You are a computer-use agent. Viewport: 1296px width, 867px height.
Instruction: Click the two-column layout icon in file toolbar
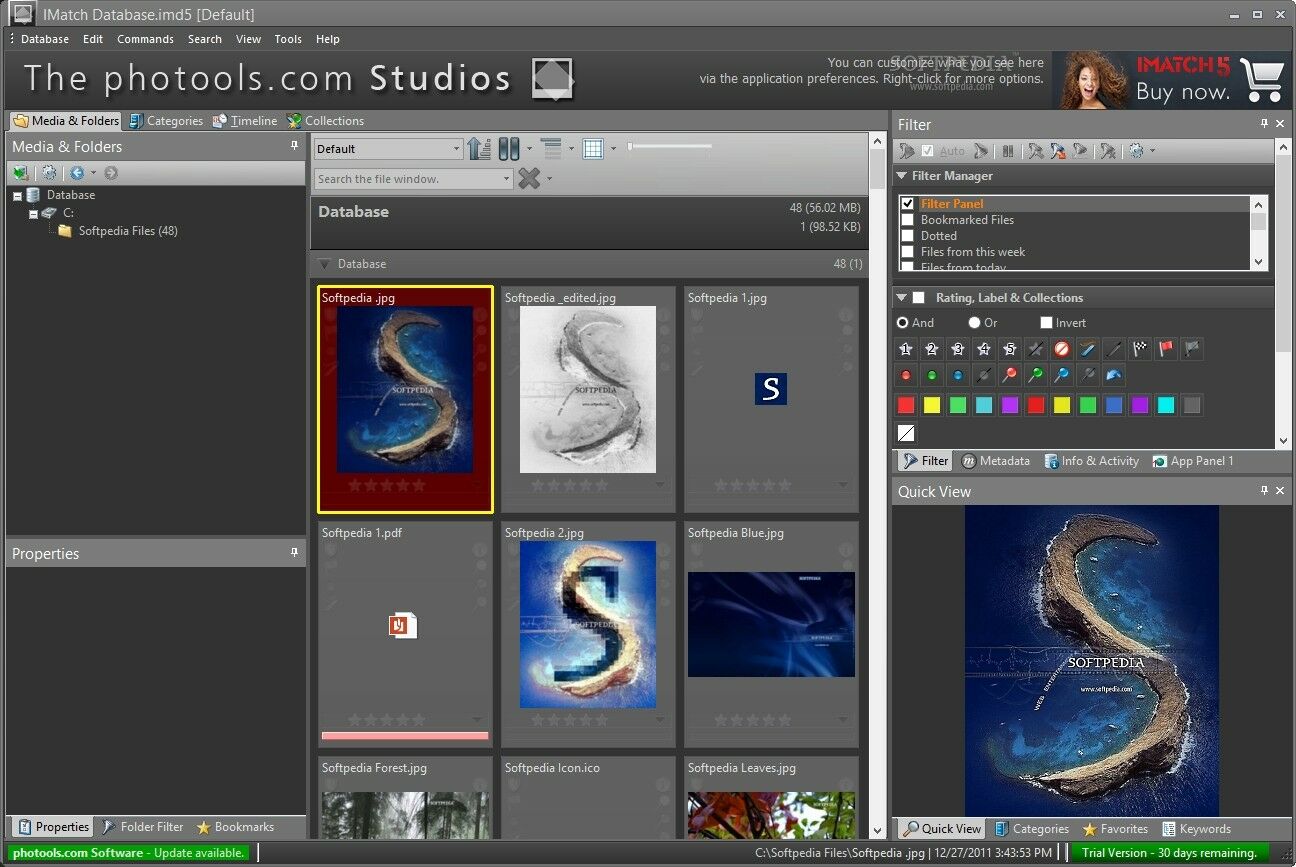click(x=509, y=149)
